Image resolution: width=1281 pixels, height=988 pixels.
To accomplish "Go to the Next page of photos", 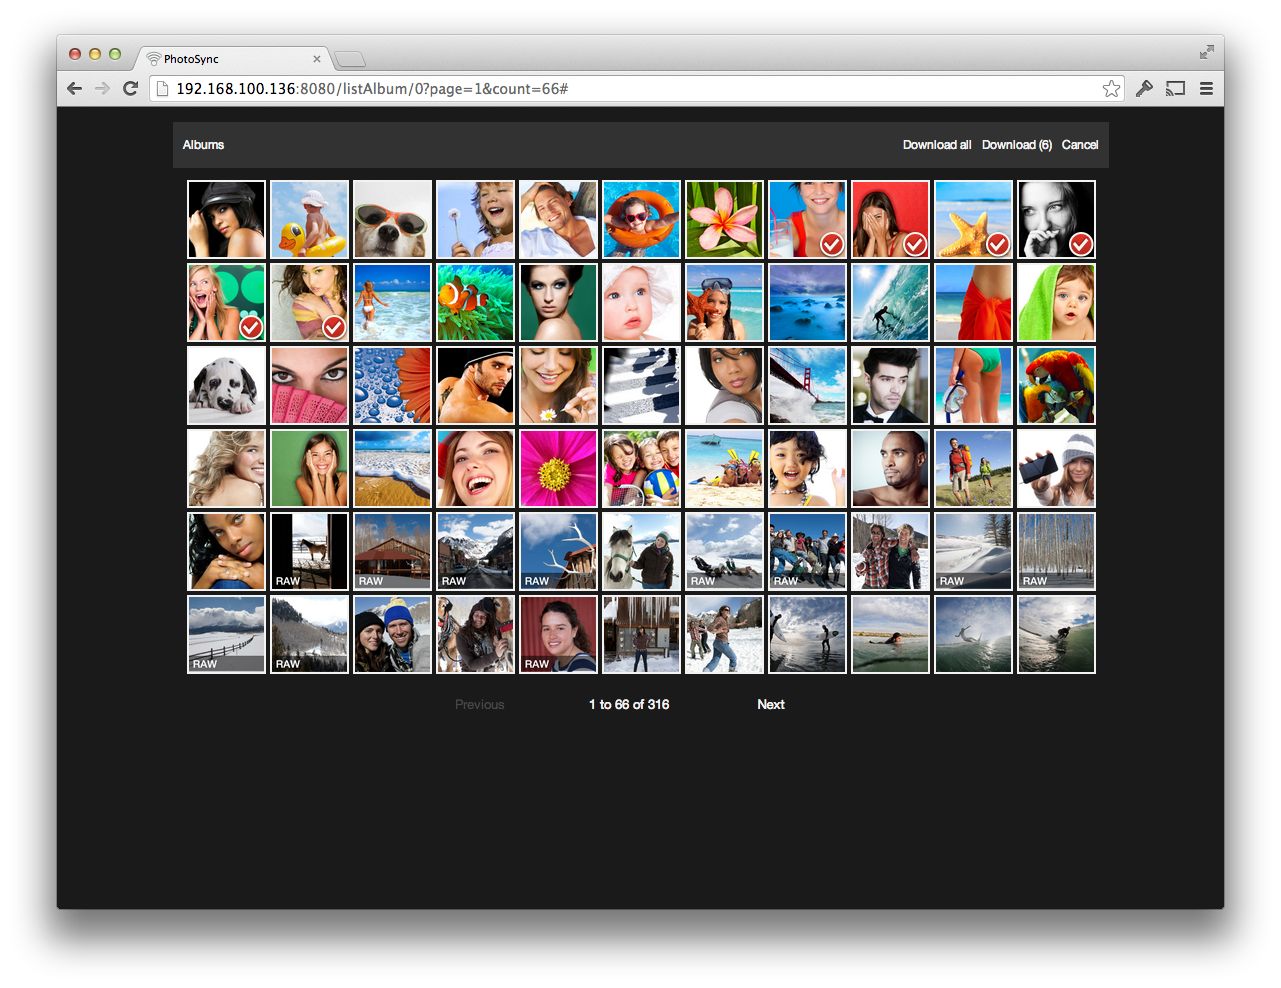I will 771,704.
